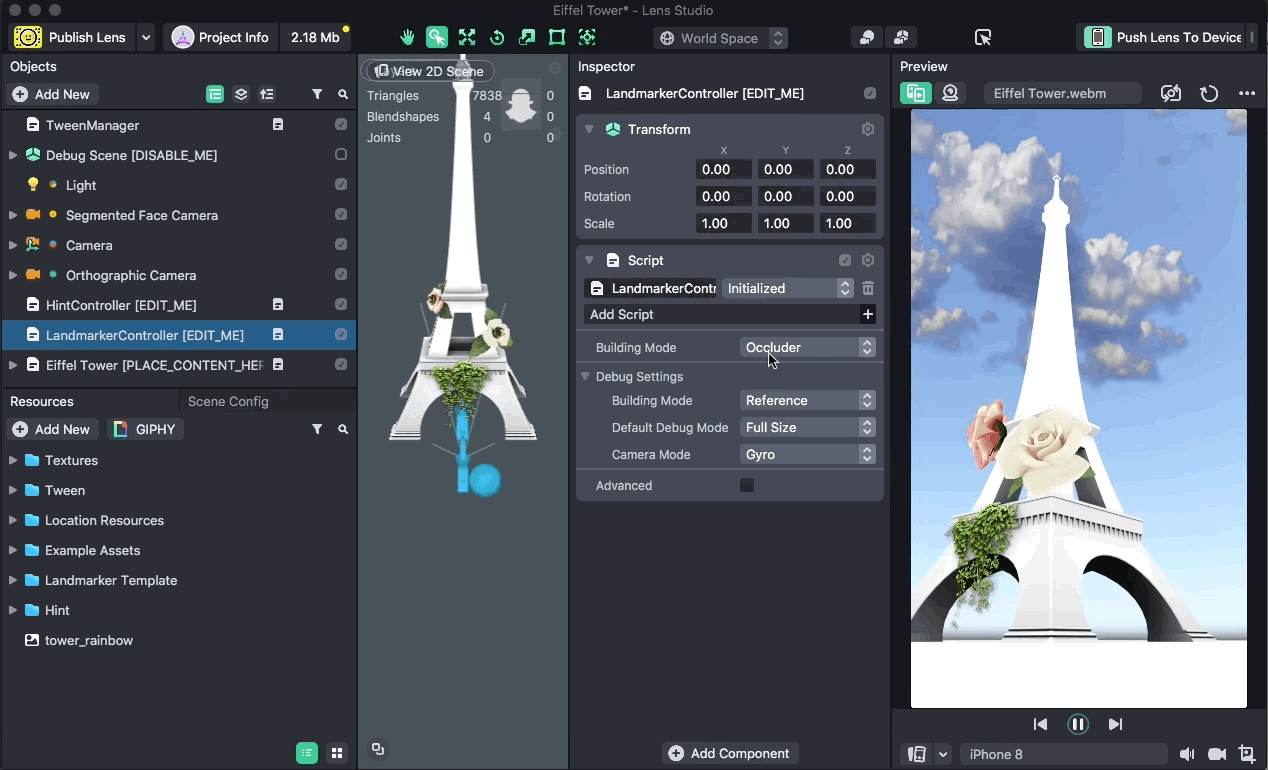Click the rotate tool icon
Image resolution: width=1268 pixels, height=770 pixels.
pos(497,38)
